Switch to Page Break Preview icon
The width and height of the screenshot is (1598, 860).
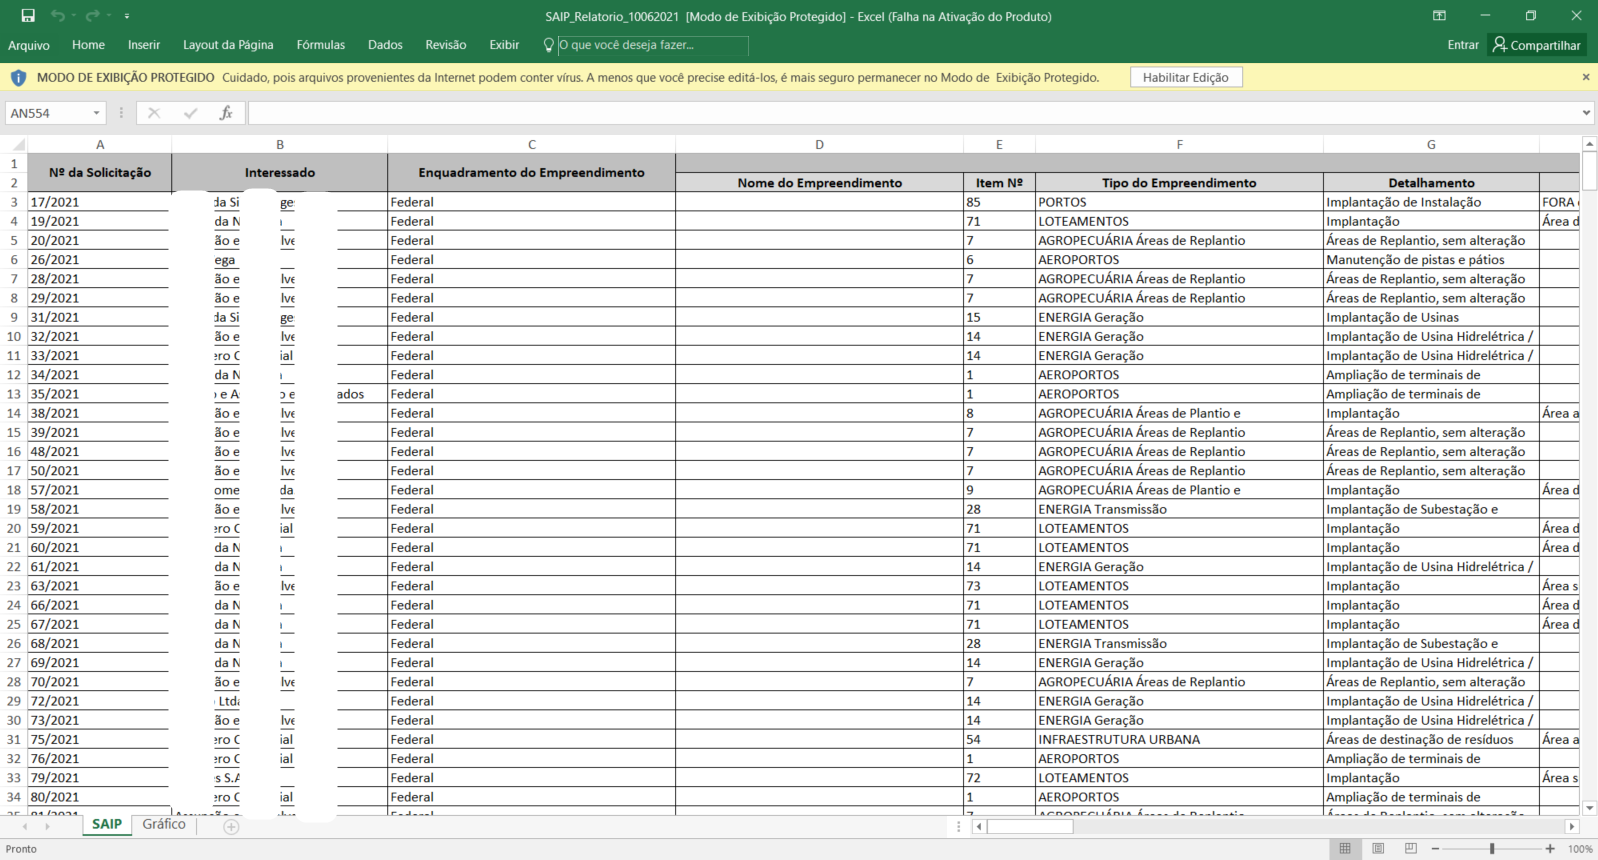click(x=1410, y=848)
